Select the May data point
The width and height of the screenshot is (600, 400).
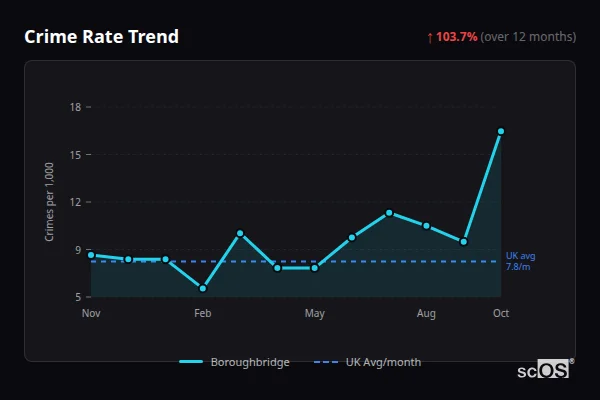pyautogui.click(x=315, y=268)
